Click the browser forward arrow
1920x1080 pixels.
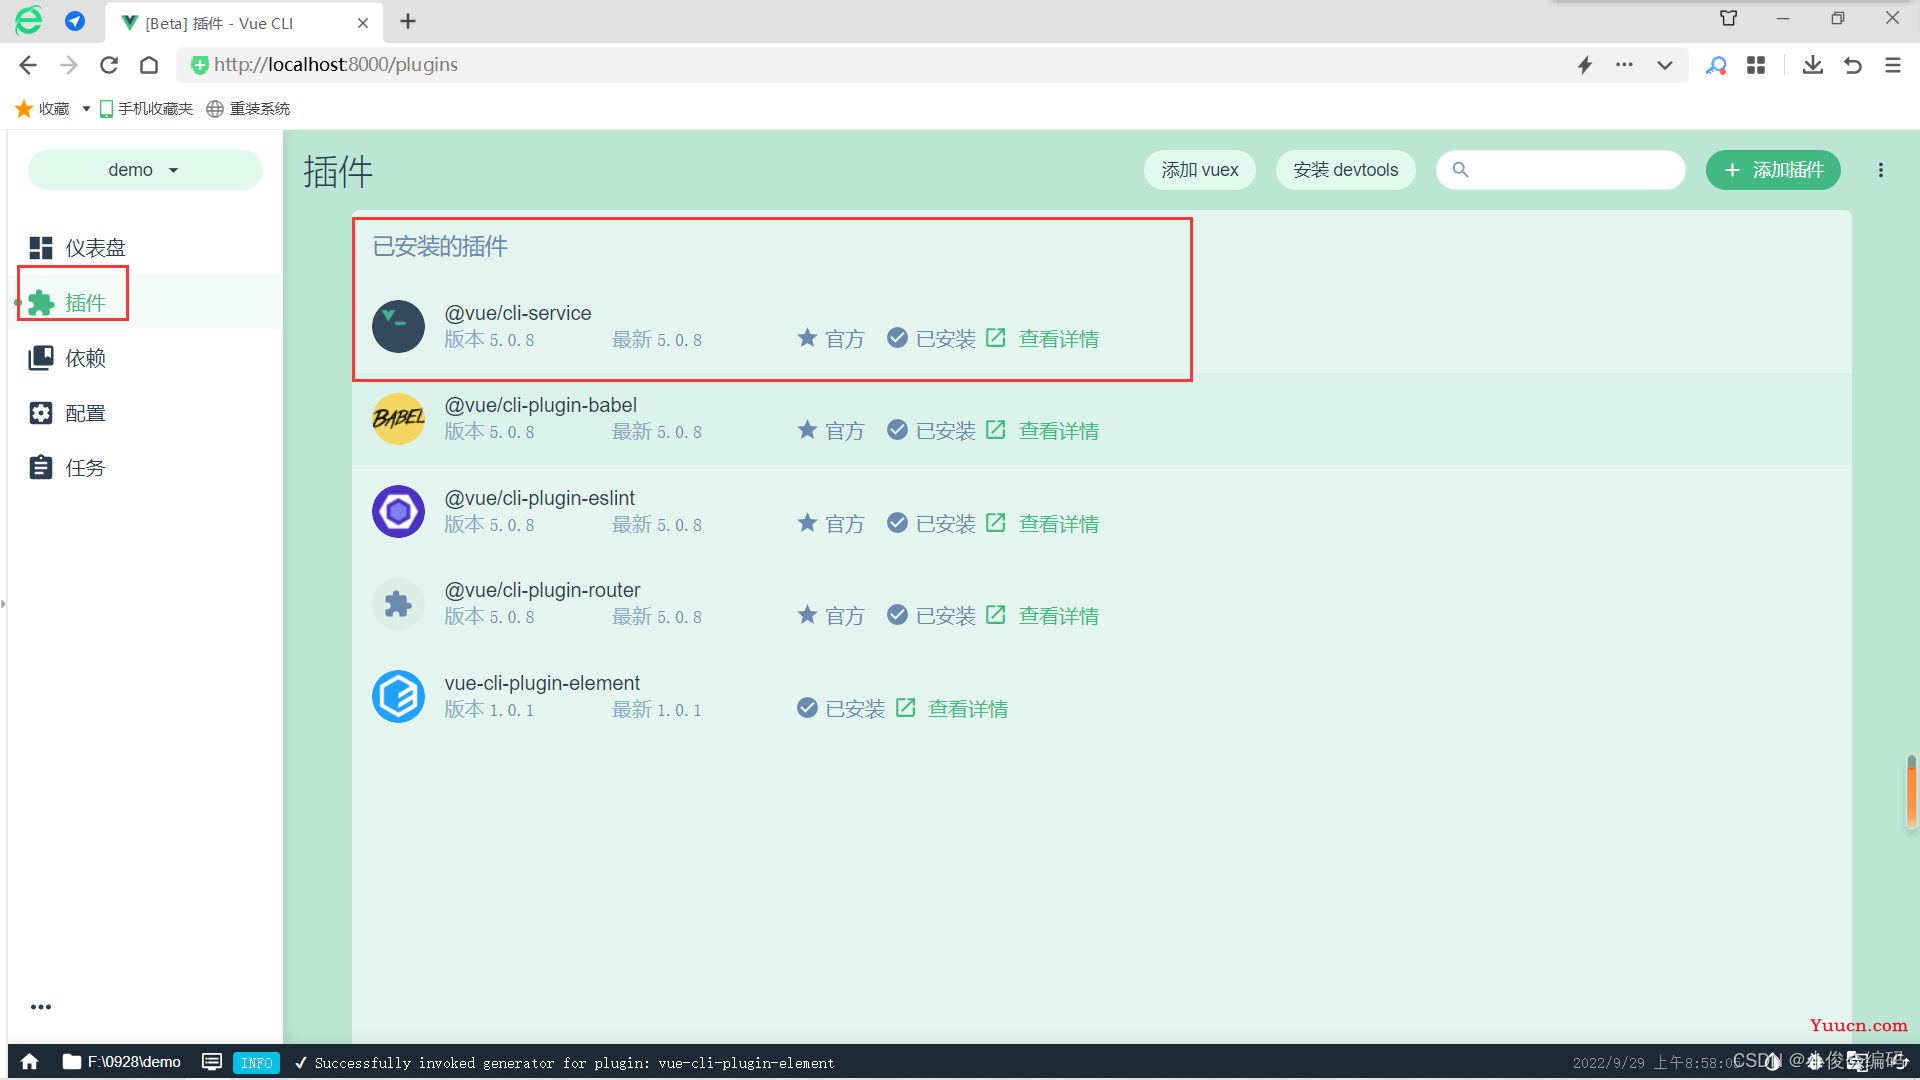[x=69, y=65]
